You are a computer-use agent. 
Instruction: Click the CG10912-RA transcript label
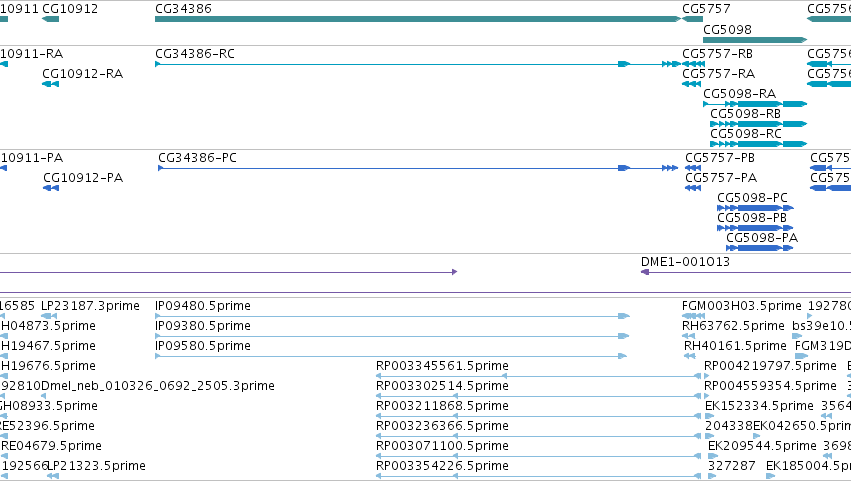pos(82,74)
